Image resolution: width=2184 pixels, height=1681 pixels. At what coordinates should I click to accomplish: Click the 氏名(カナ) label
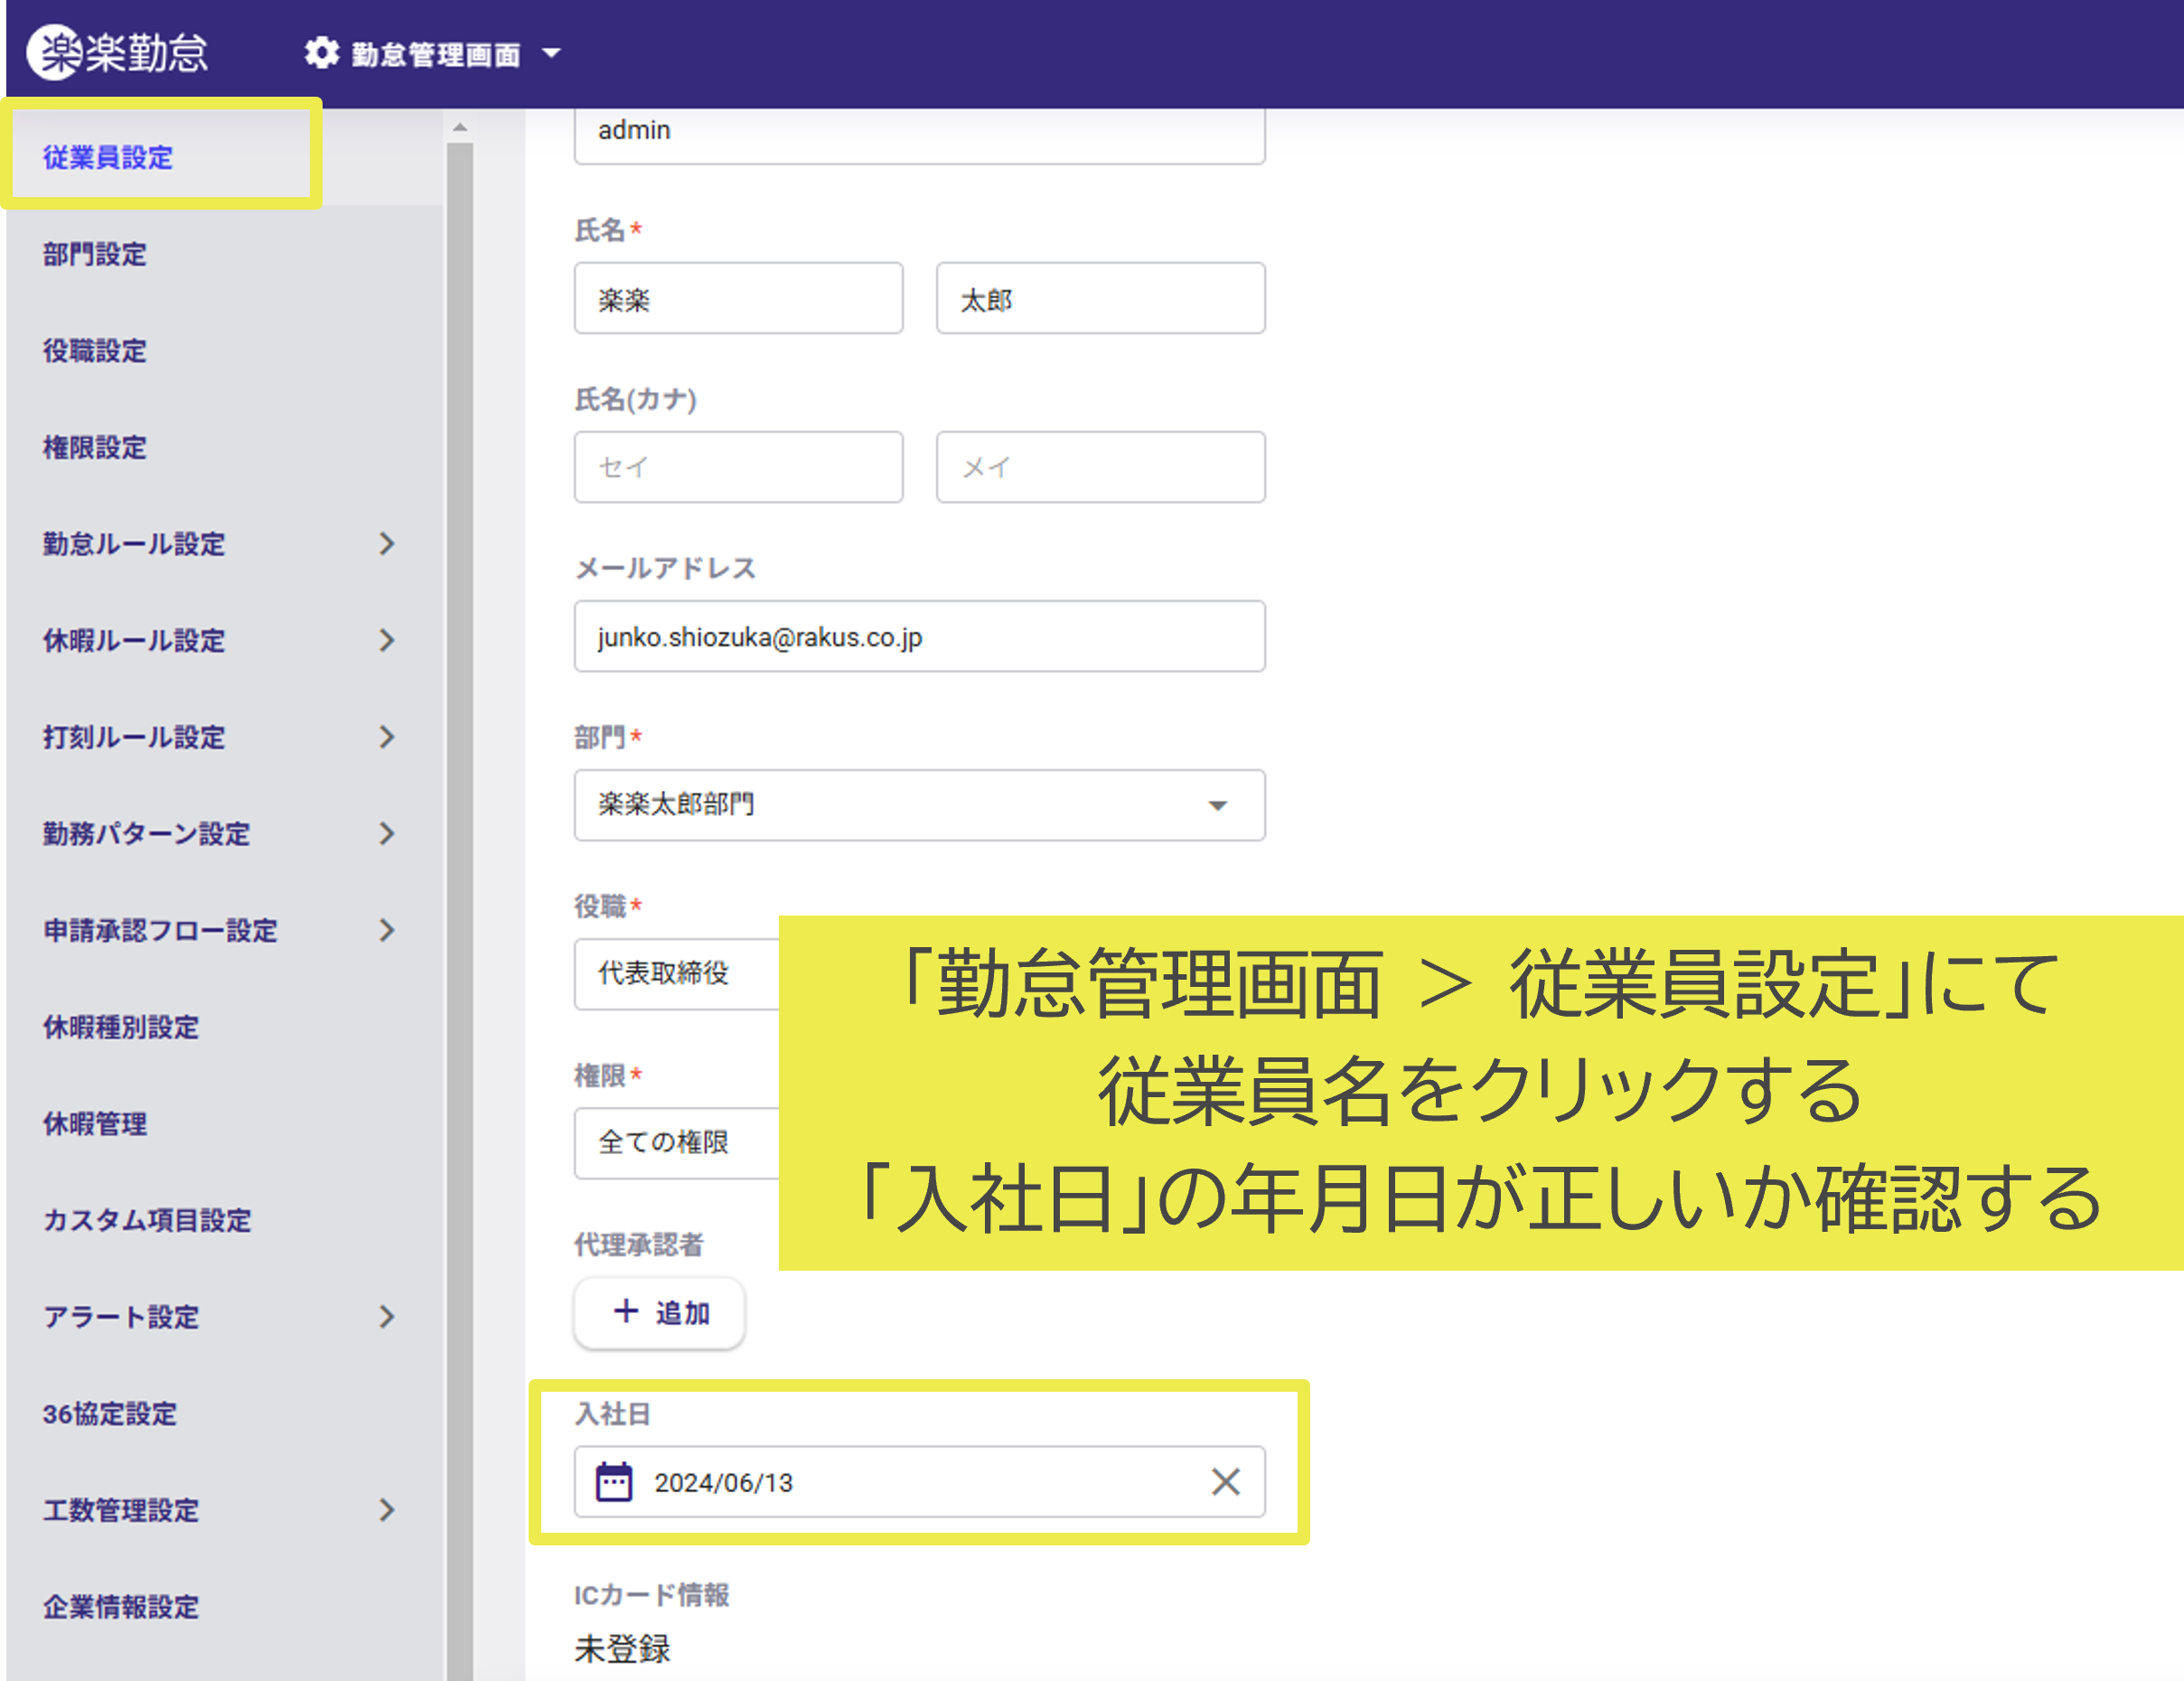[x=636, y=400]
